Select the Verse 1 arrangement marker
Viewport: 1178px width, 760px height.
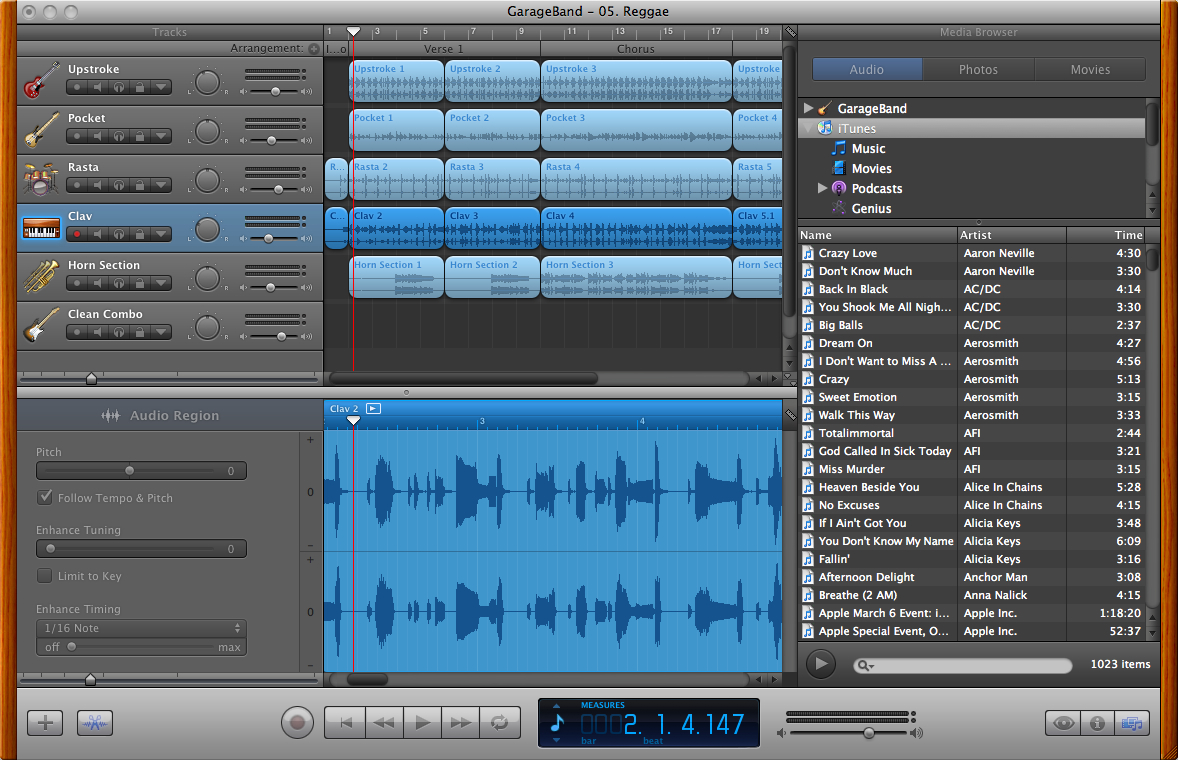445,49
